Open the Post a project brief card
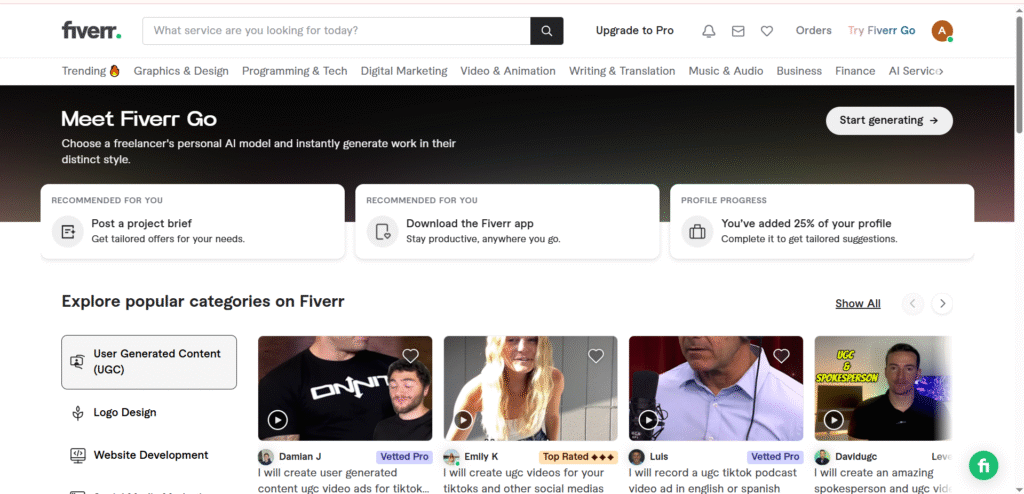Screen dimensions: 1024x494 point(193,222)
